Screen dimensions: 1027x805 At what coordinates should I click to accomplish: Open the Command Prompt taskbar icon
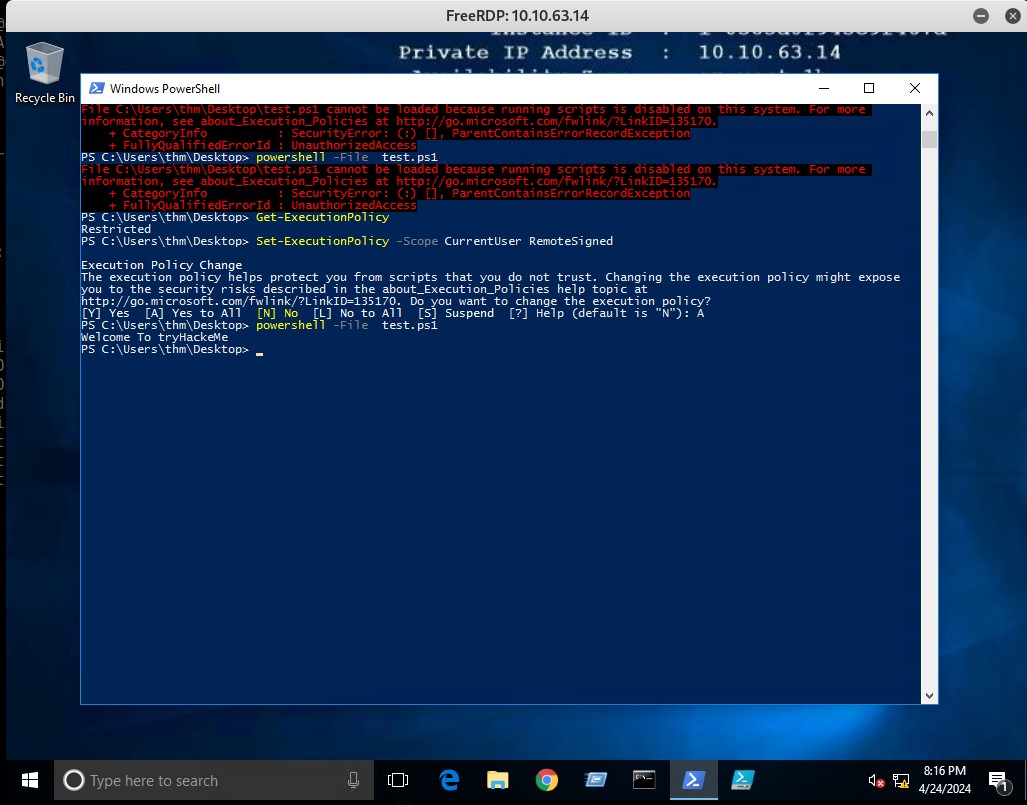pyautogui.click(x=644, y=780)
